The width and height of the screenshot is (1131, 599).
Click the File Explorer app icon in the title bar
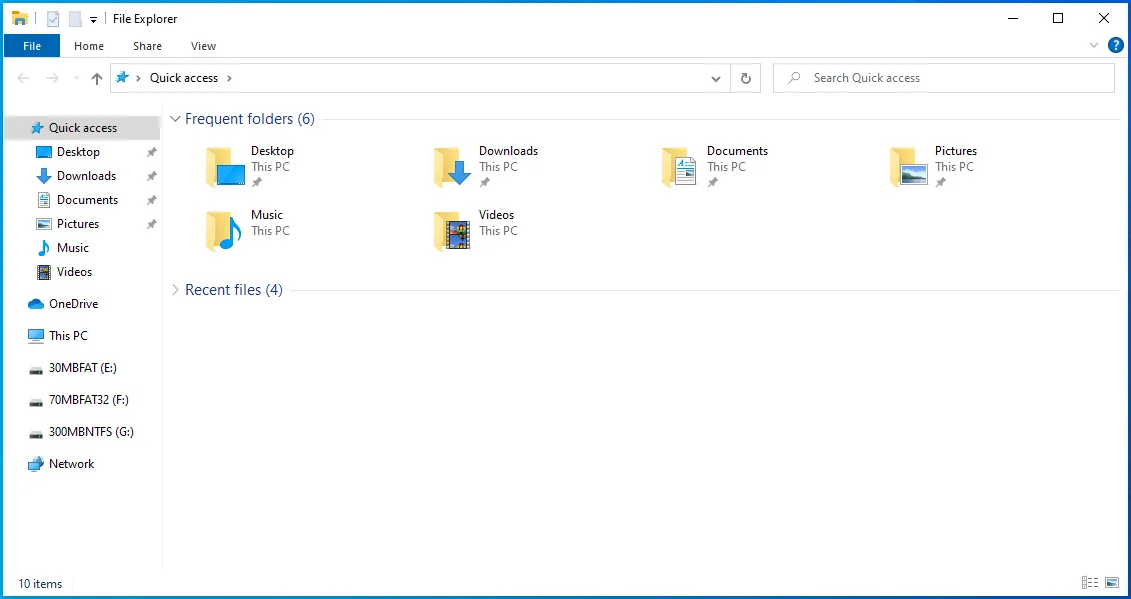(19, 19)
